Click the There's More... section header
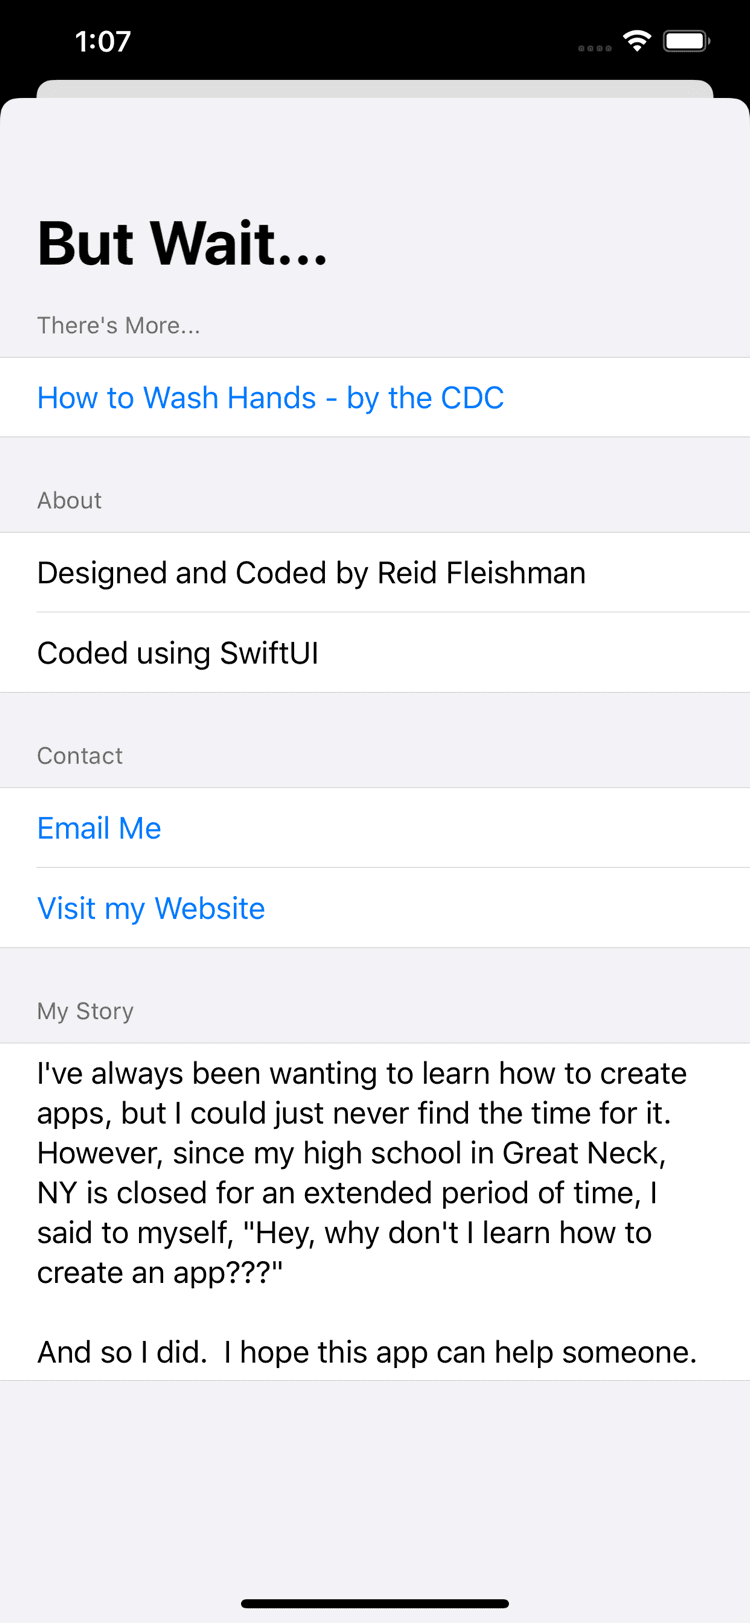This screenshot has height=1623, width=750. tap(118, 325)
